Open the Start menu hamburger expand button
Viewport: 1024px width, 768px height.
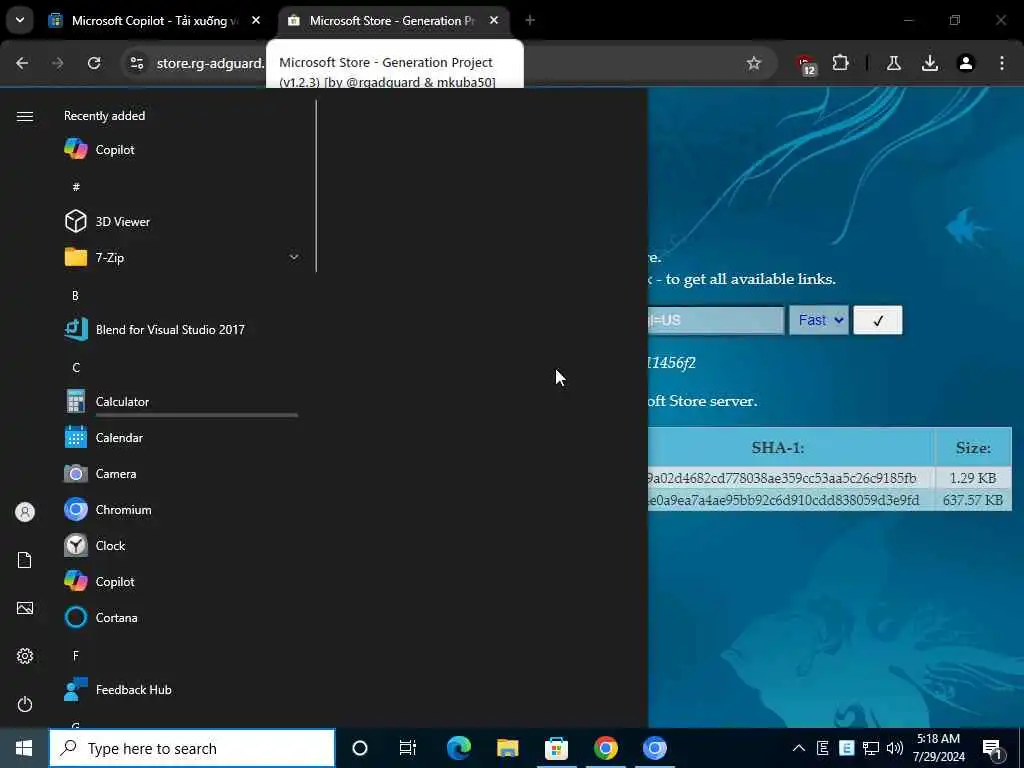25,116
